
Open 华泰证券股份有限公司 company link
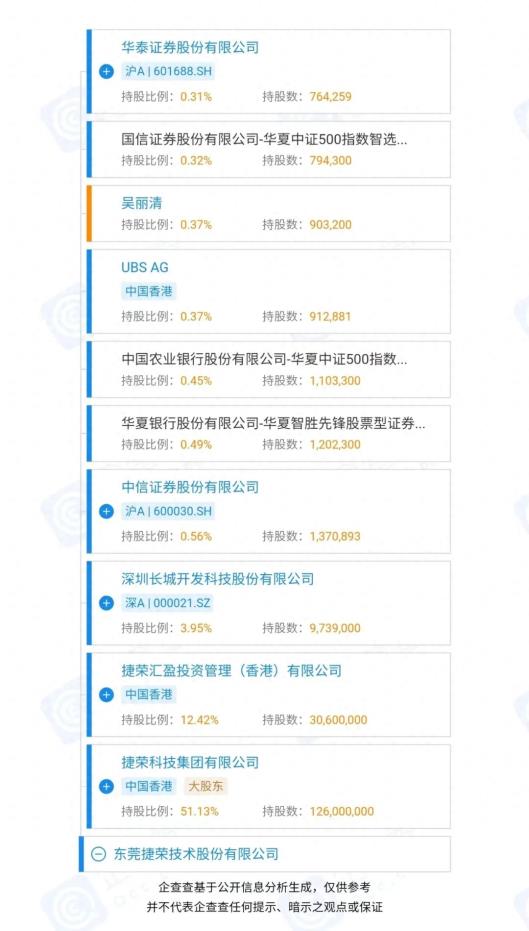190,48
